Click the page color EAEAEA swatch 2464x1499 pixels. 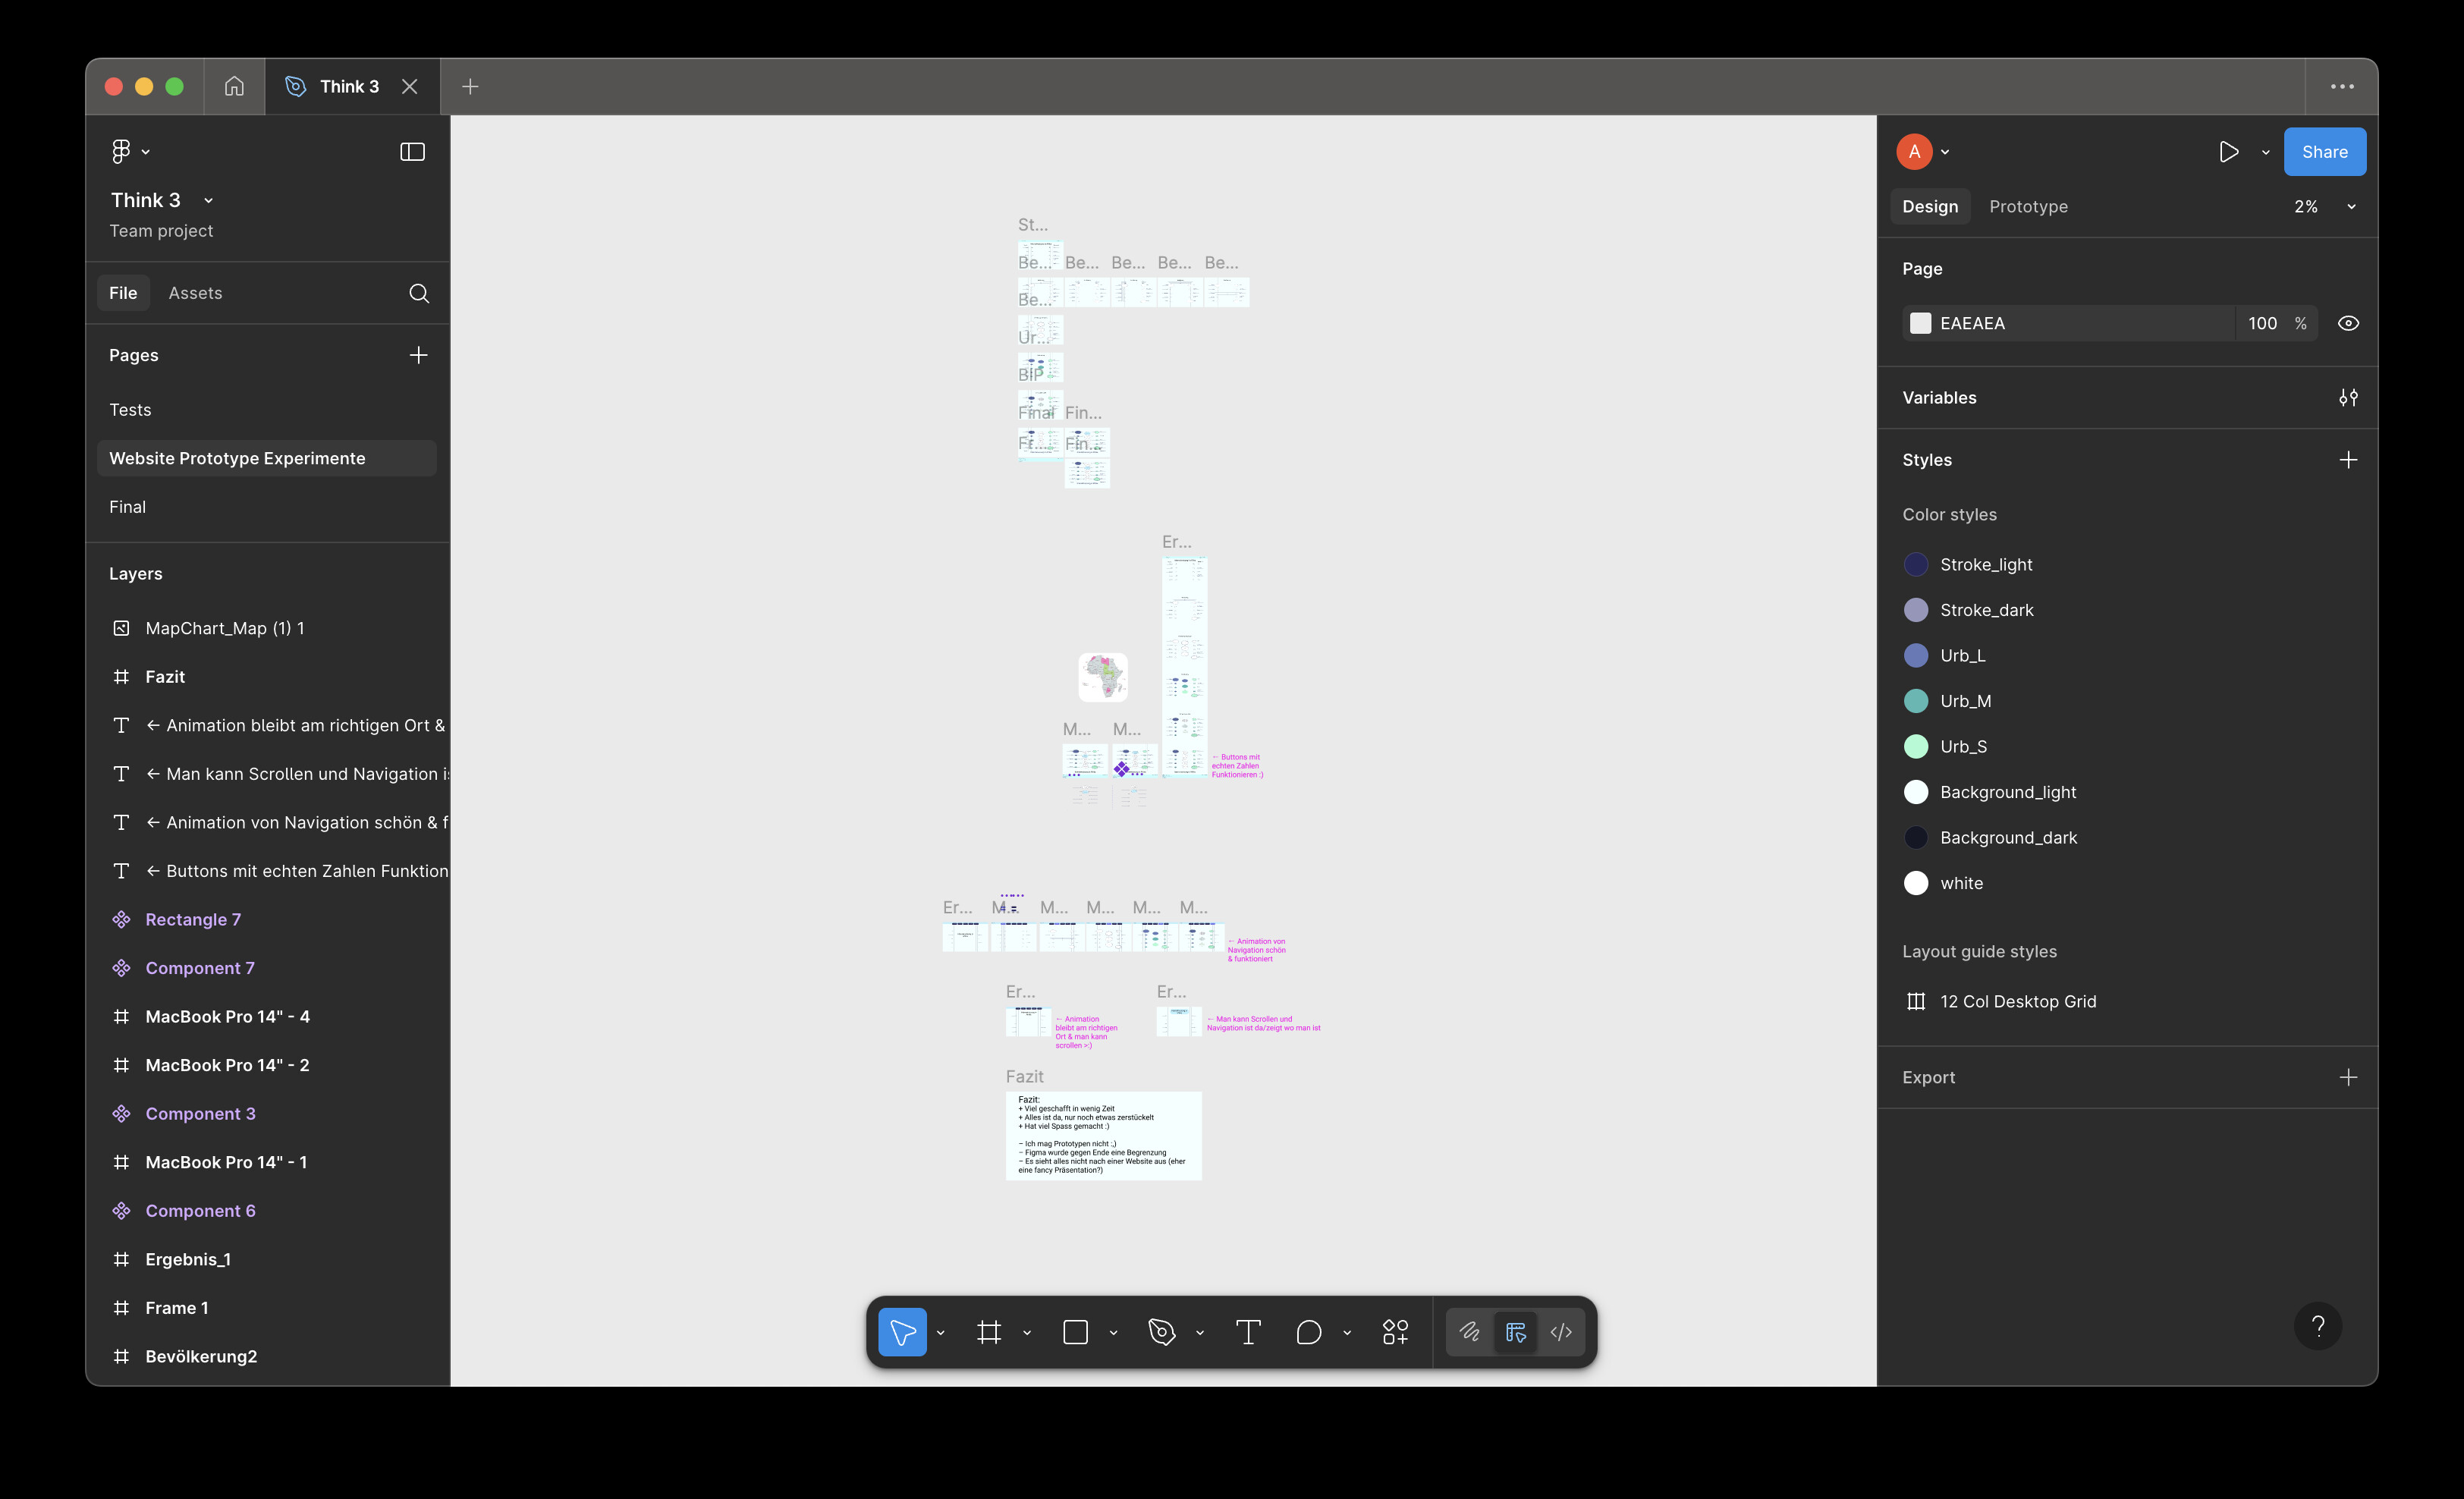[1919, 323]
